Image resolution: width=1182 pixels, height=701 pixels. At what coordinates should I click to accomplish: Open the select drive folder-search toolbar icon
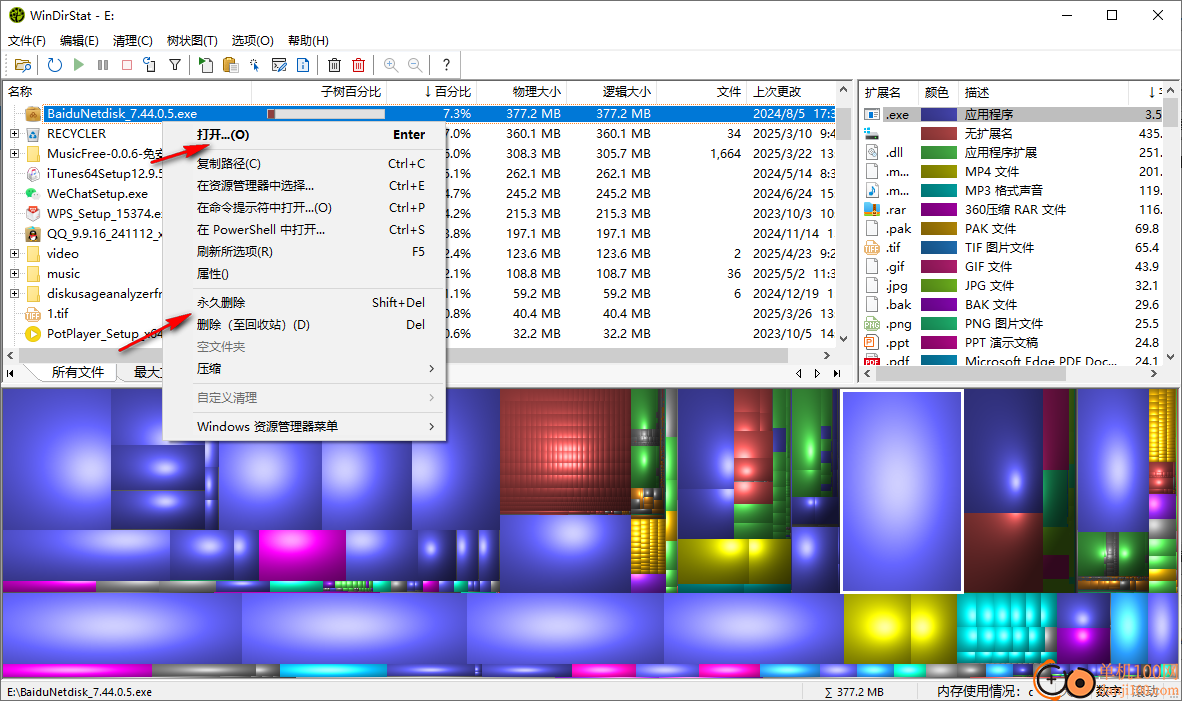coord(23,65)
